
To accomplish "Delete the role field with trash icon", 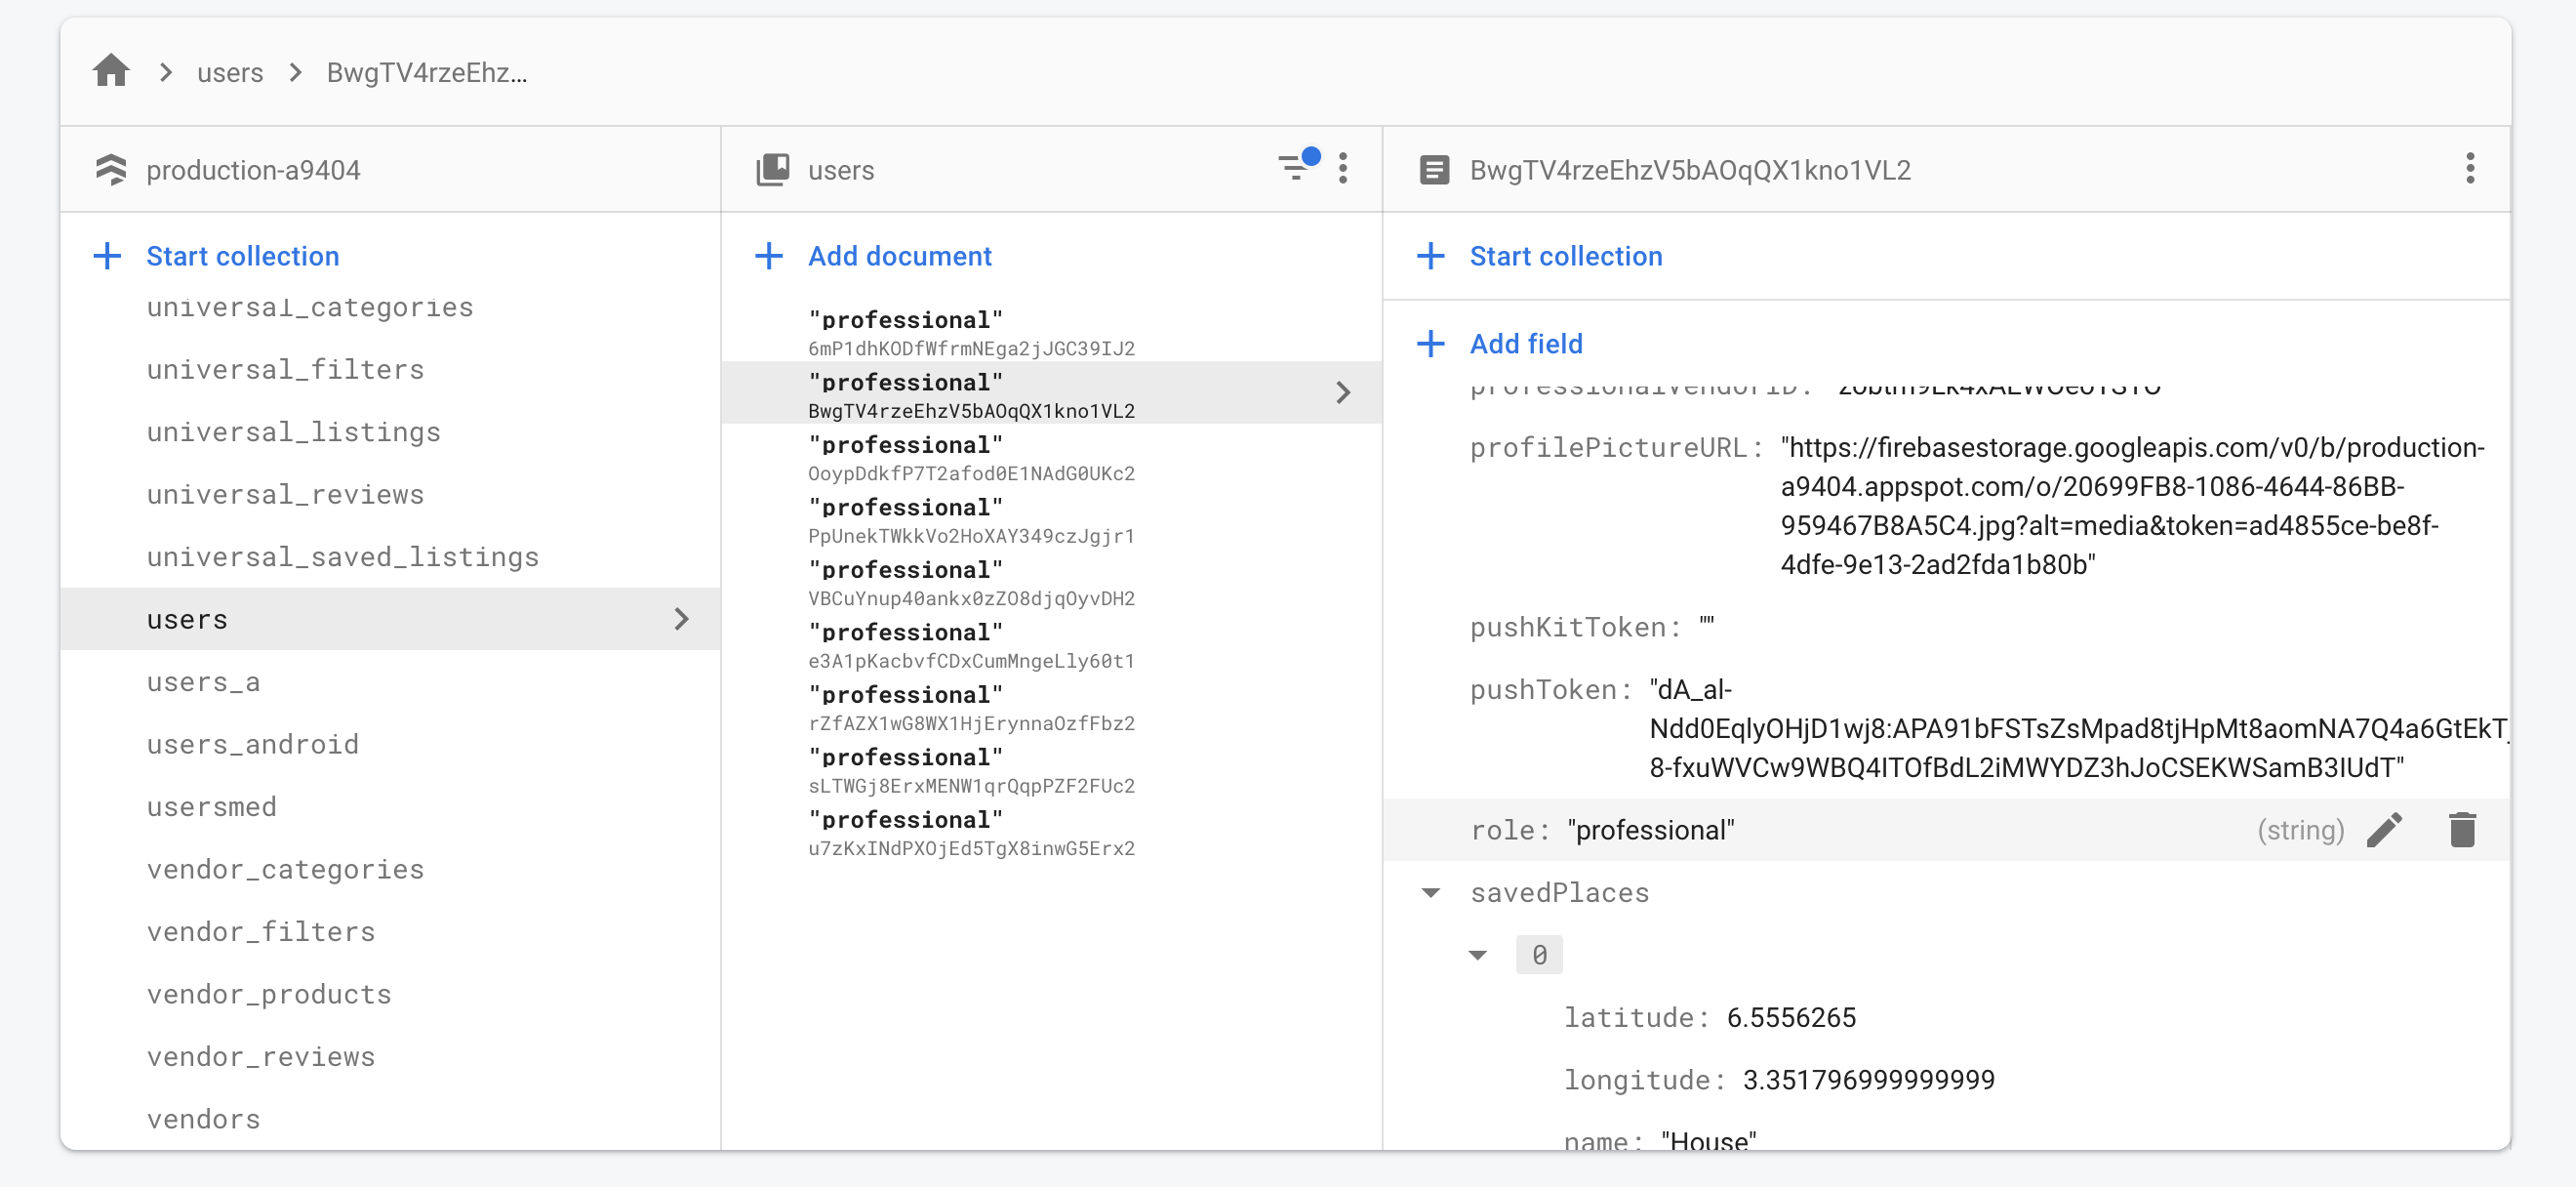I will coord(2461,830).
